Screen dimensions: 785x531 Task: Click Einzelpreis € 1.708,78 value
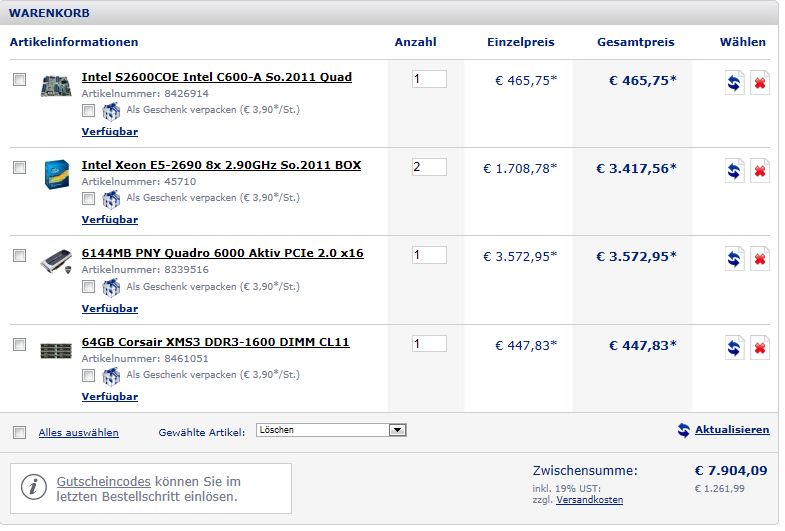pyautogui.click(x=520, y=169)
